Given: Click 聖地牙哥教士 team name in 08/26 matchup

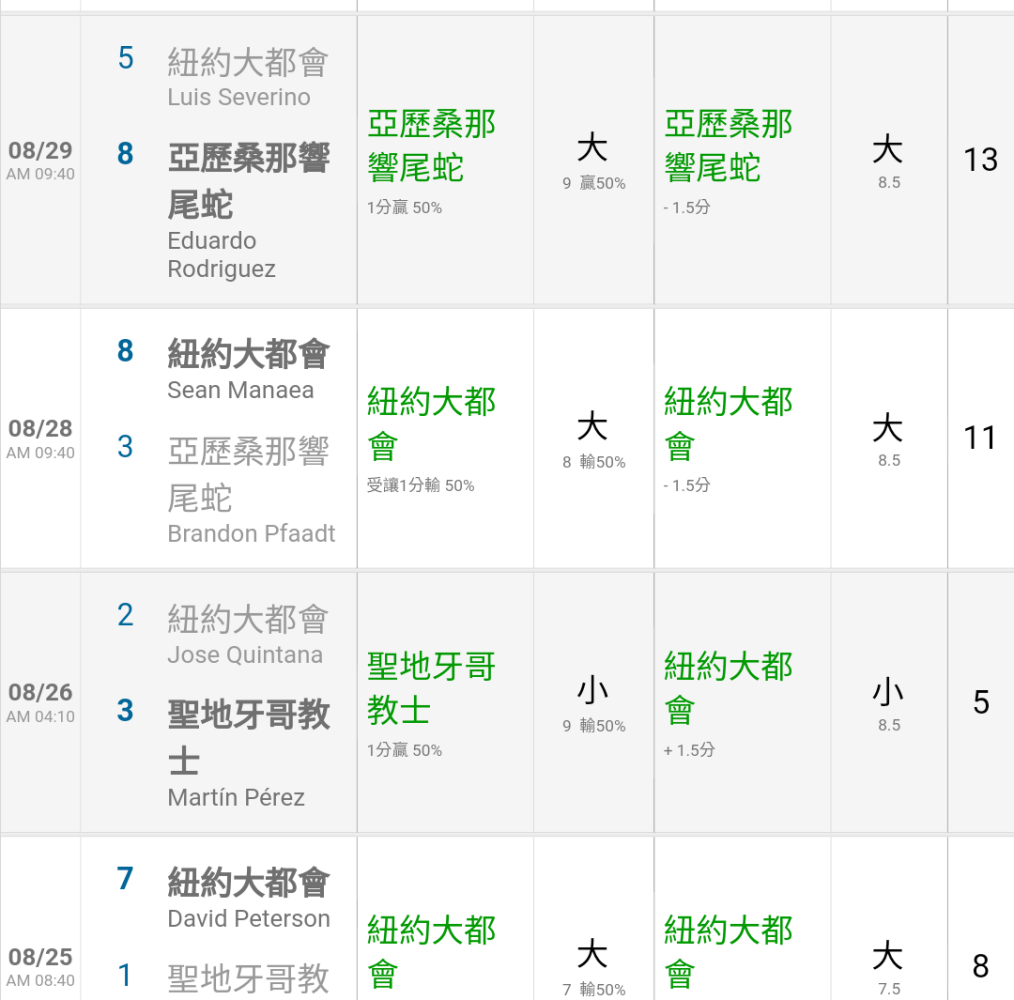Looking at the screenshot, I should click(x=249, y=736).
